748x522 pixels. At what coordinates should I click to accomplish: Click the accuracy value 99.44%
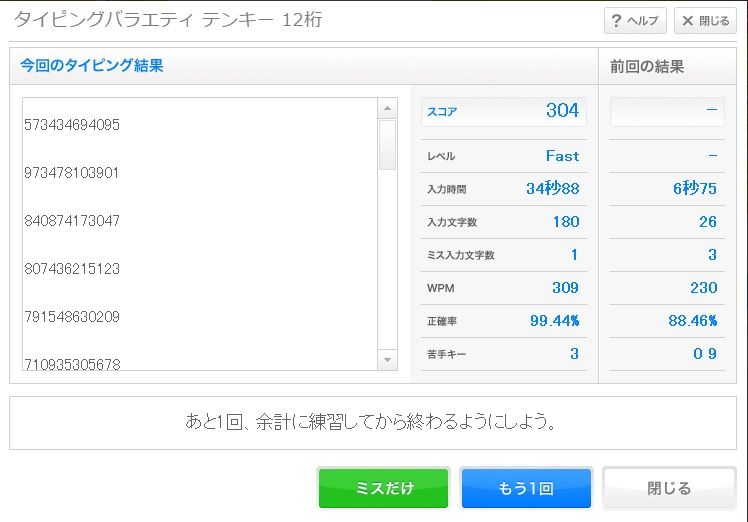(555, 321)
